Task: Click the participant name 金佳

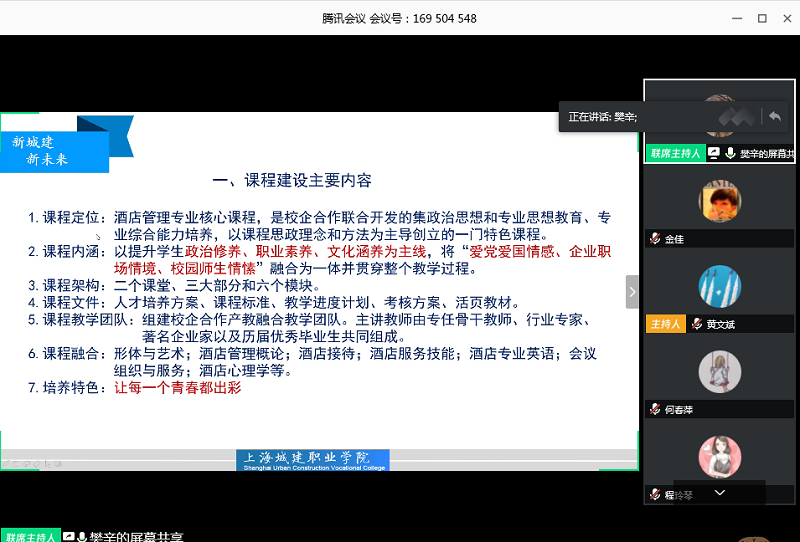Action: (x=674, y=239)
